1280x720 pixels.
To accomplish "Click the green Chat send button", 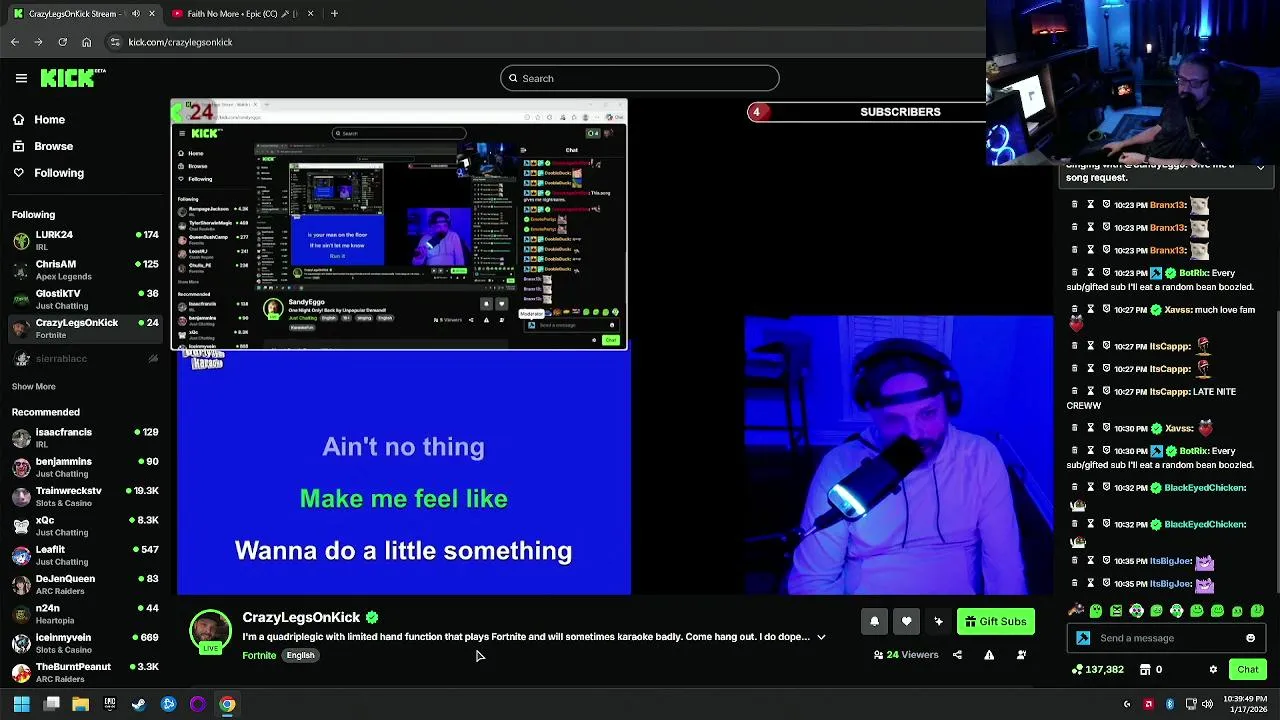I will pyautogui.click(x=1248, y=669).
